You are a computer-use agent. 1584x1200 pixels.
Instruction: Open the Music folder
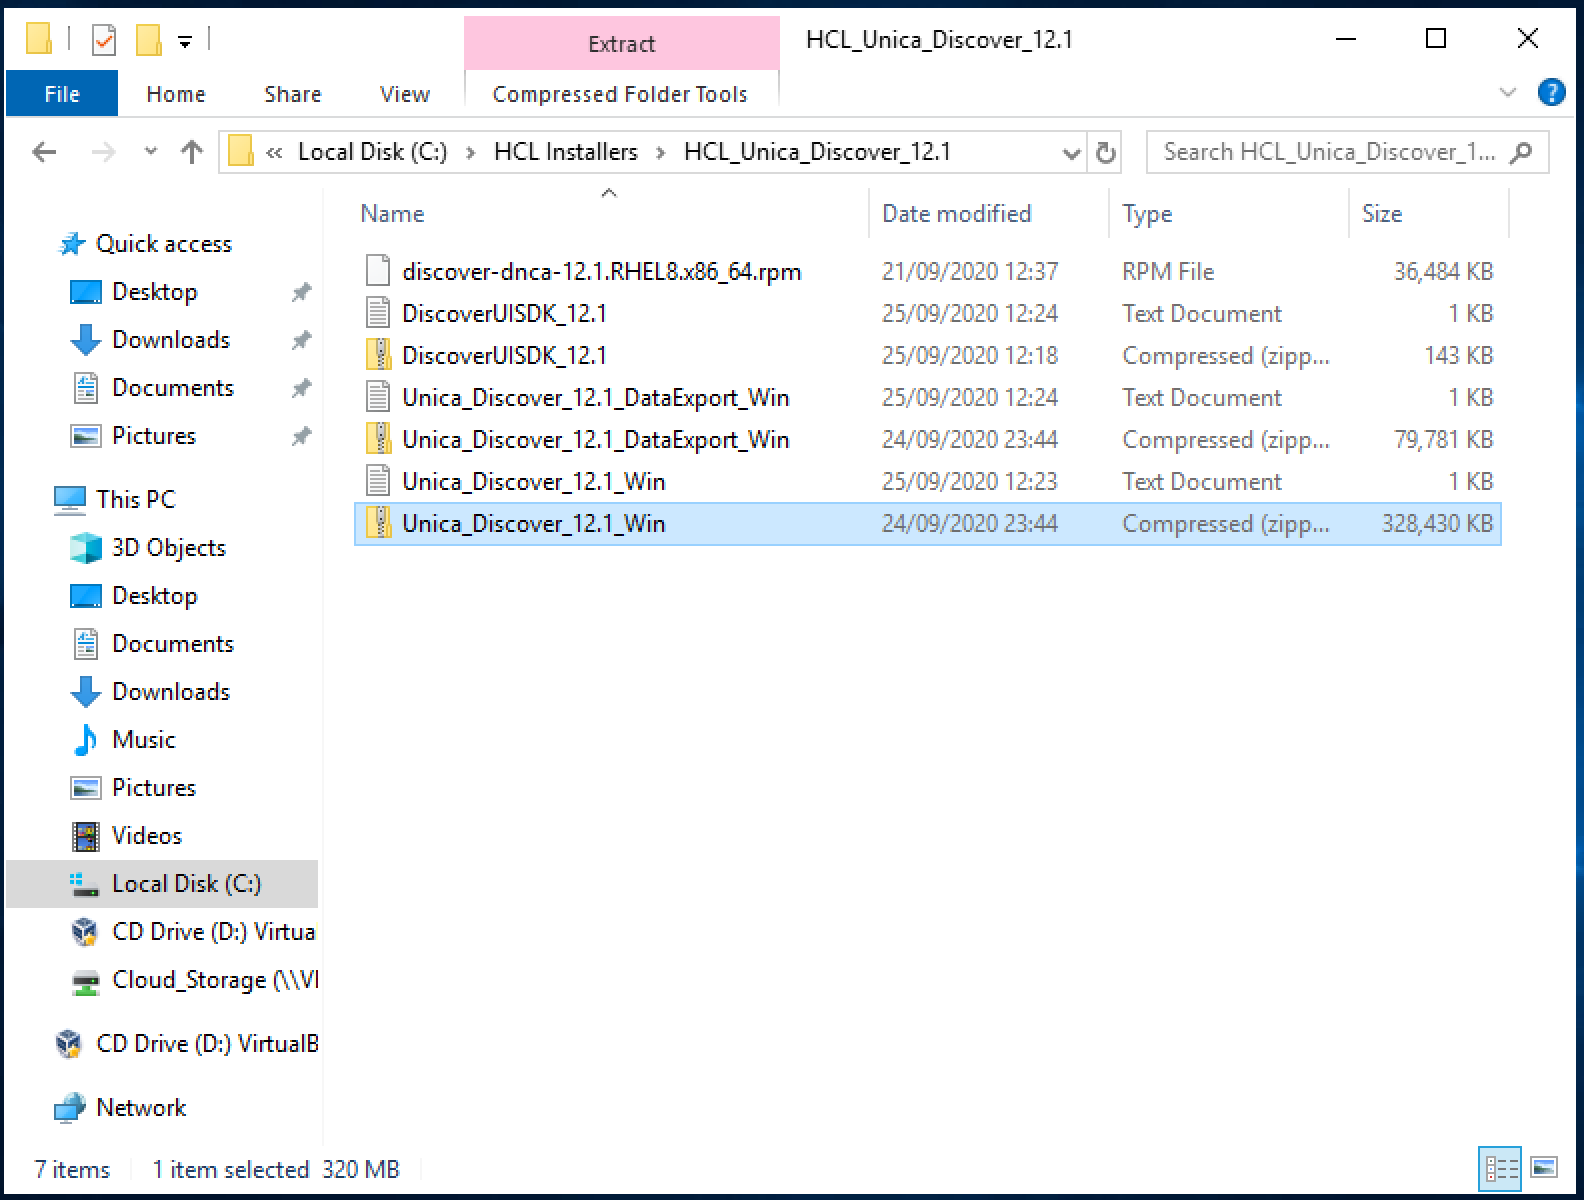(x=143, y=740)
